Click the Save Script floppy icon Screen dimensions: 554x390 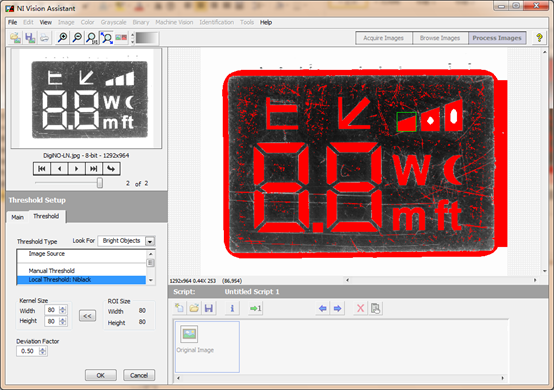click(208, 308)
